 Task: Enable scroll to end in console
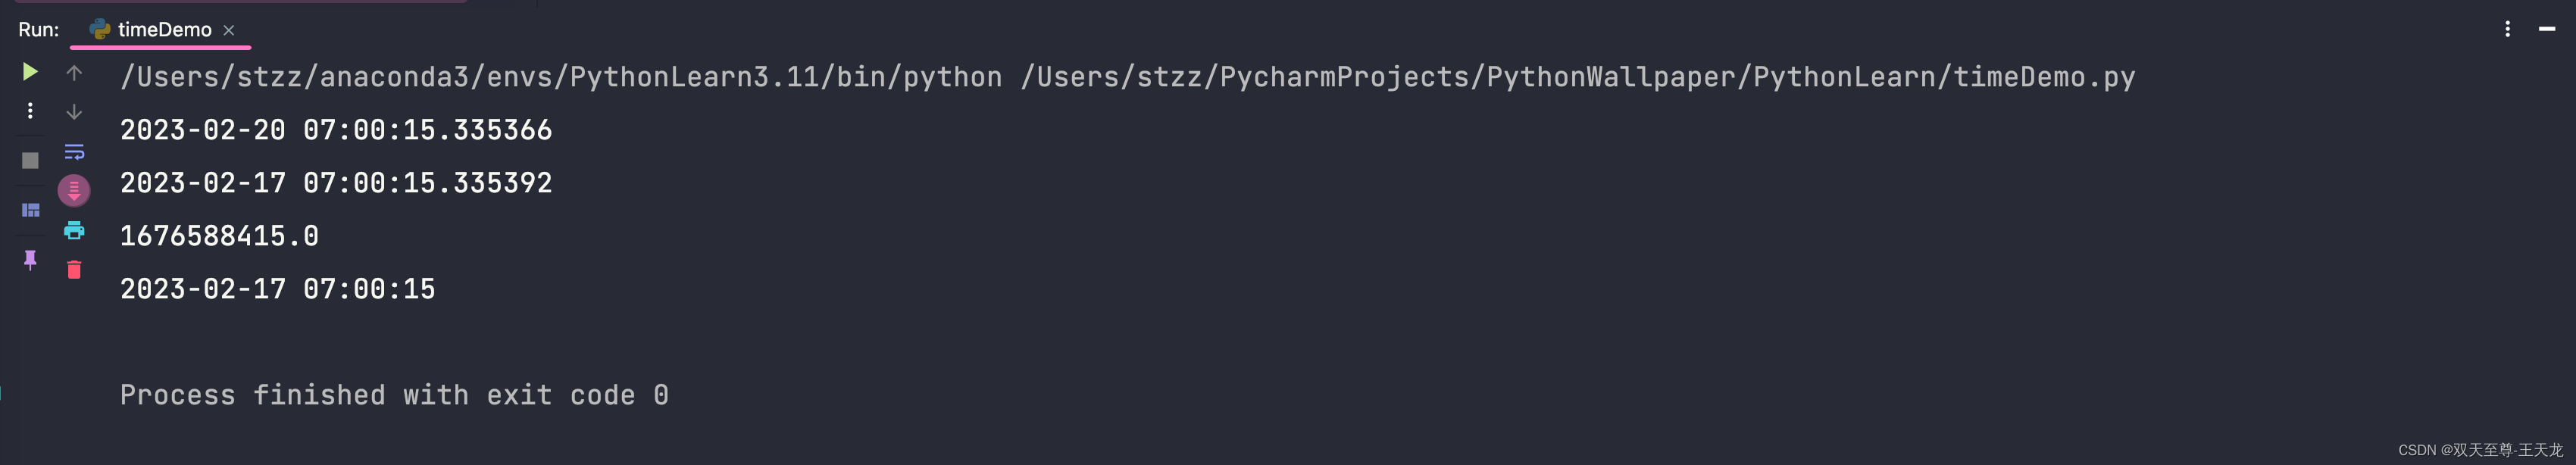(75, 190)
